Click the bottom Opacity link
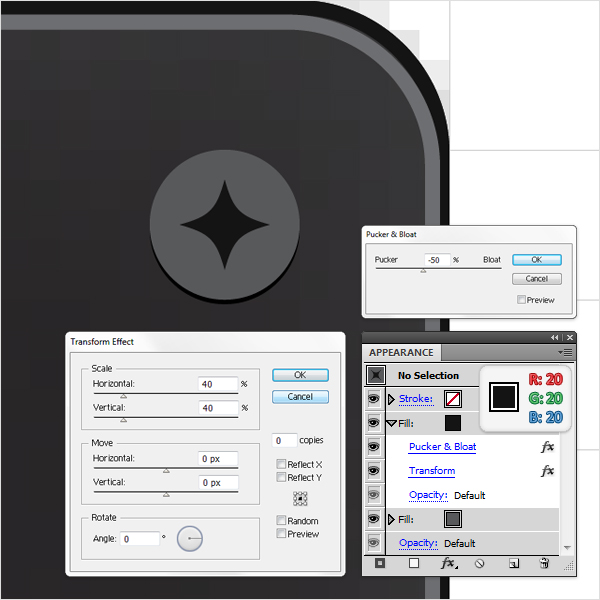Screen dimensions: 600x600 click(x=418, y=543)
